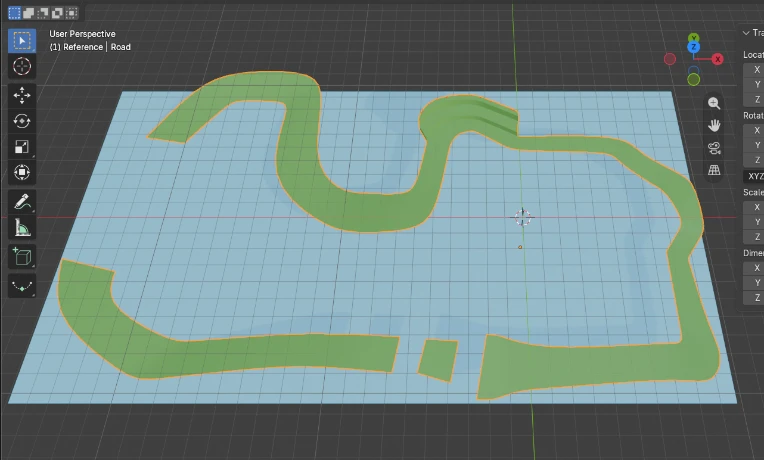The width and height of the screenshot is (764, 460).
Task: Click the hollow blue negative Z gizmo circle
Action: 693,71
